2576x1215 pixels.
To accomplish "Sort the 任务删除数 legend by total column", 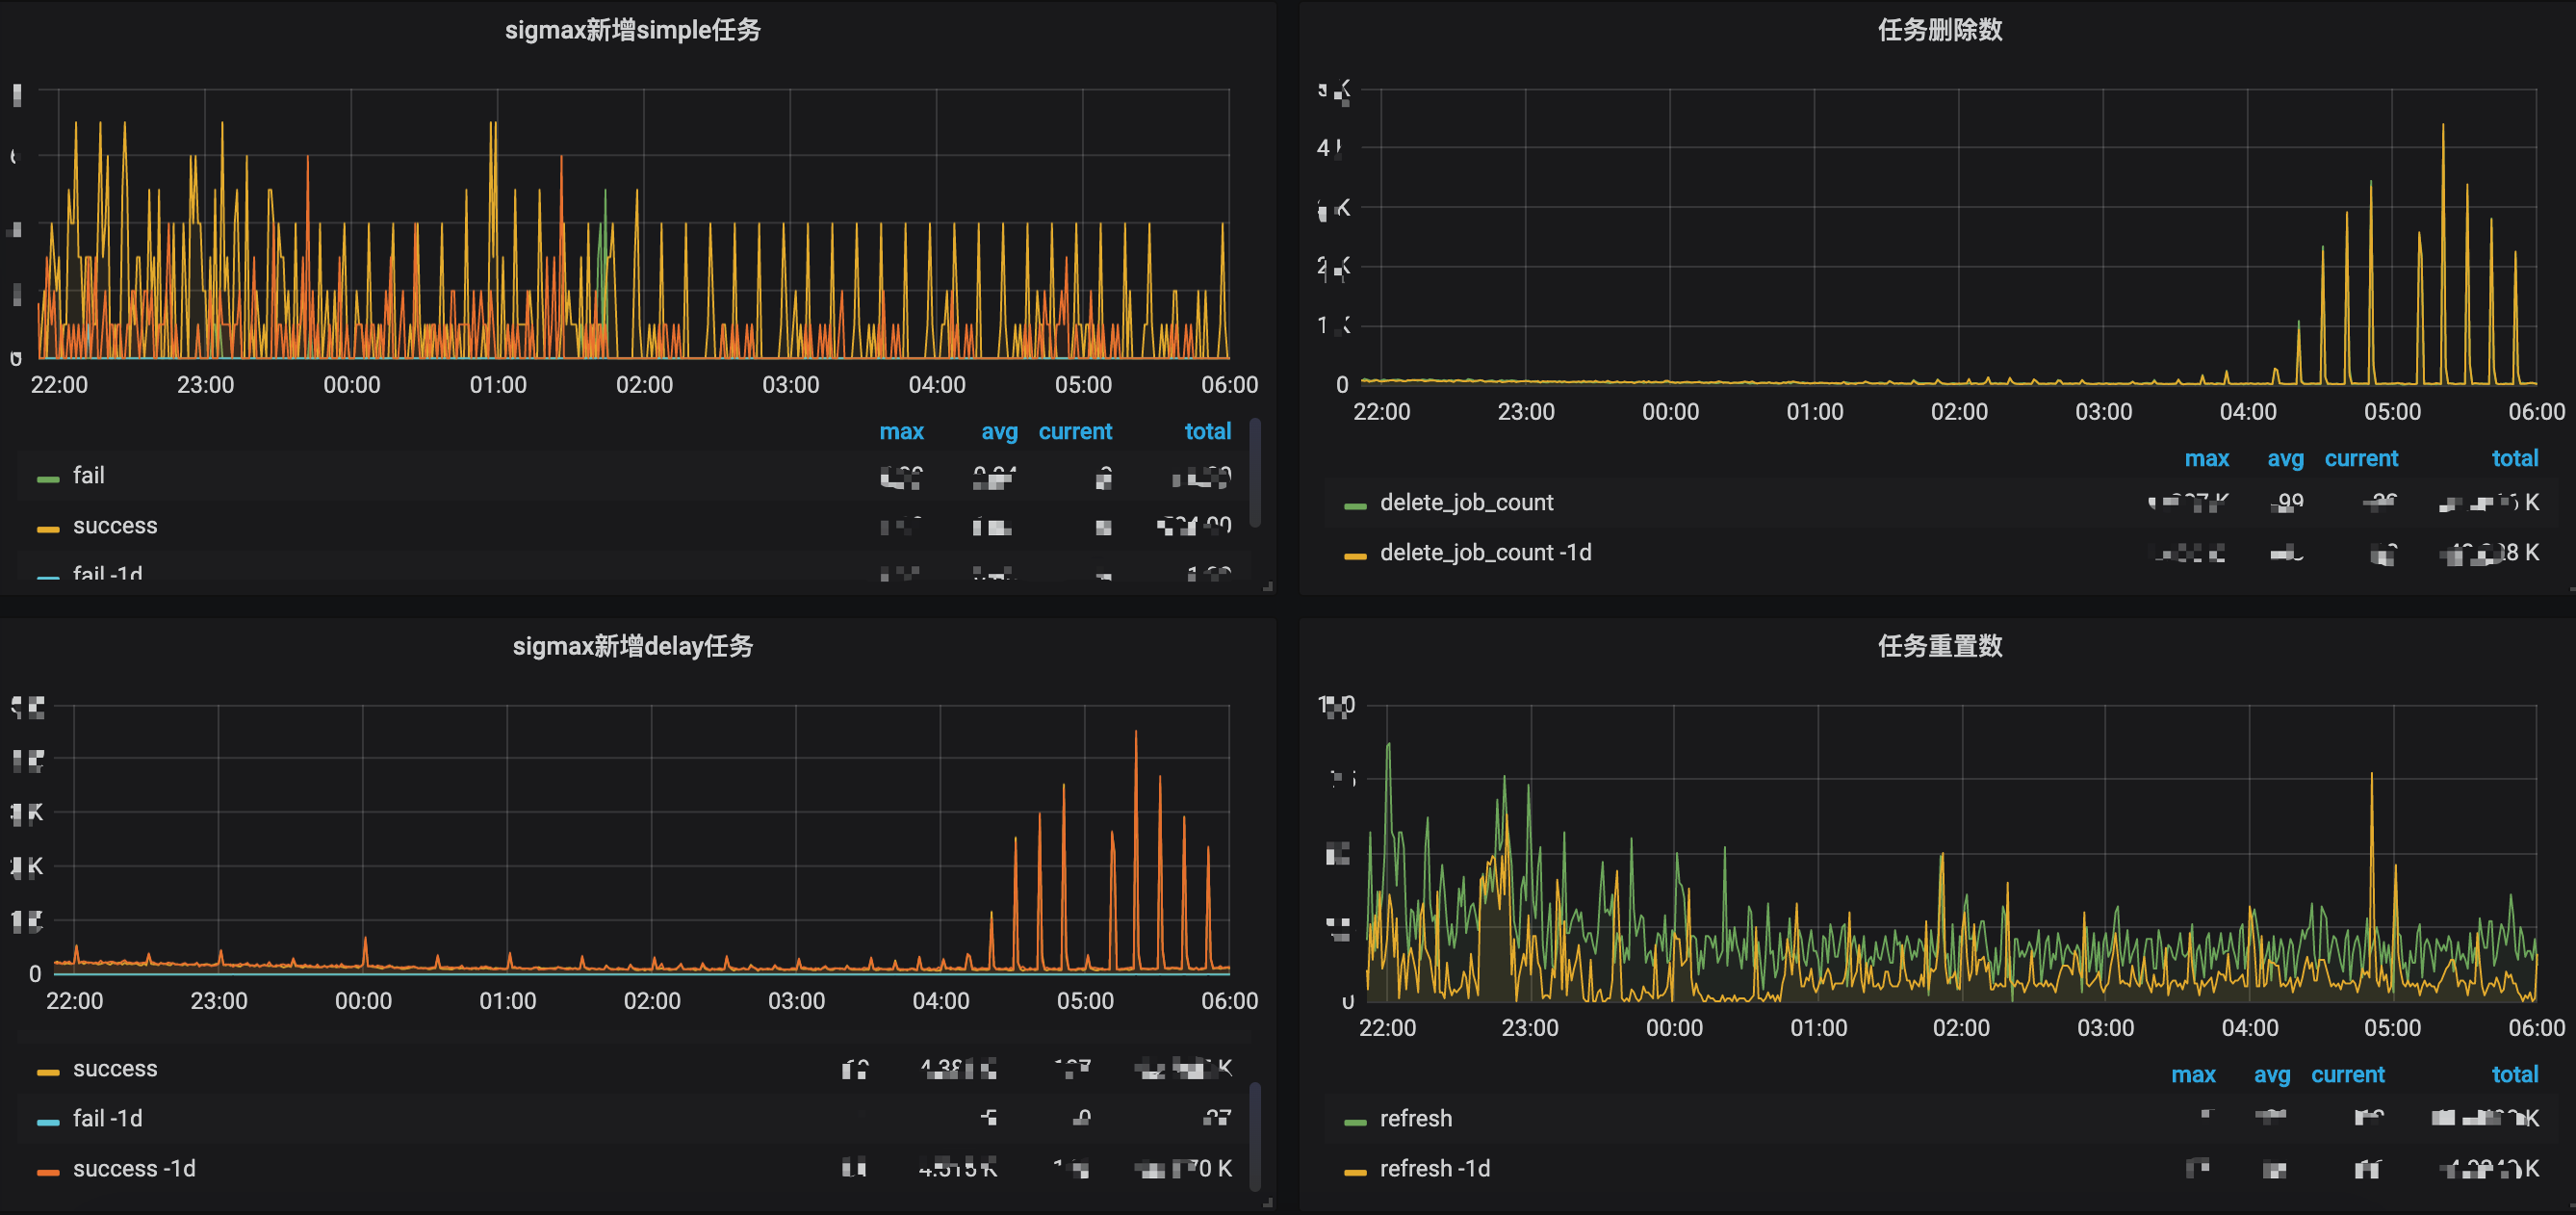I will click(2514, 459).
